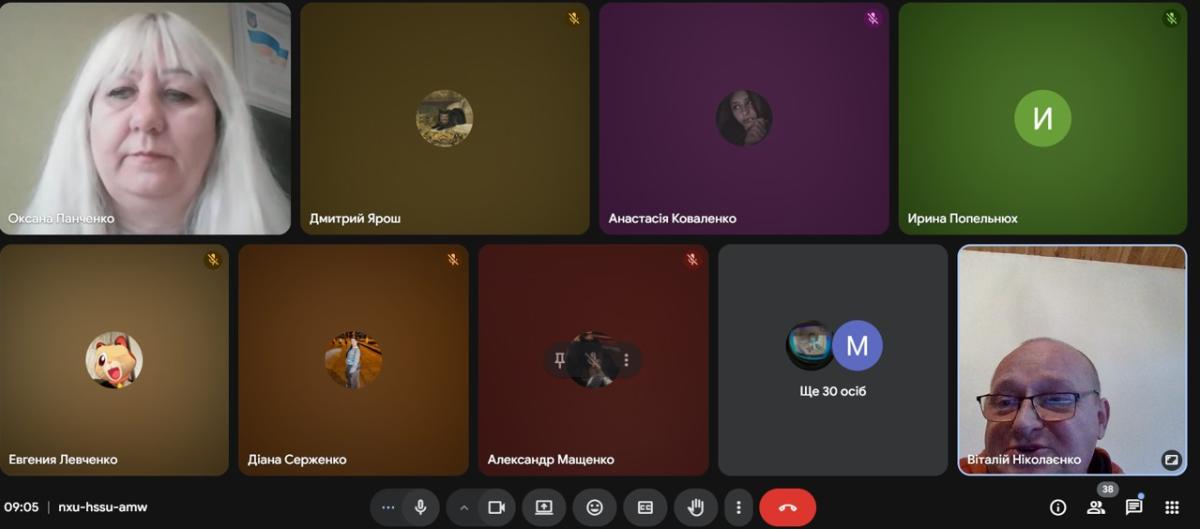Select Оксана Панченко's video tile
The image size is (1200, 529).
pos(145,118)
